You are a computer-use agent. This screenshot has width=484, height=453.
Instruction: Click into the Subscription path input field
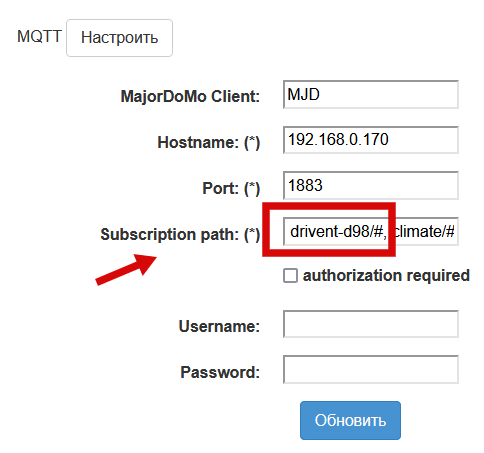tap(371, 231)
